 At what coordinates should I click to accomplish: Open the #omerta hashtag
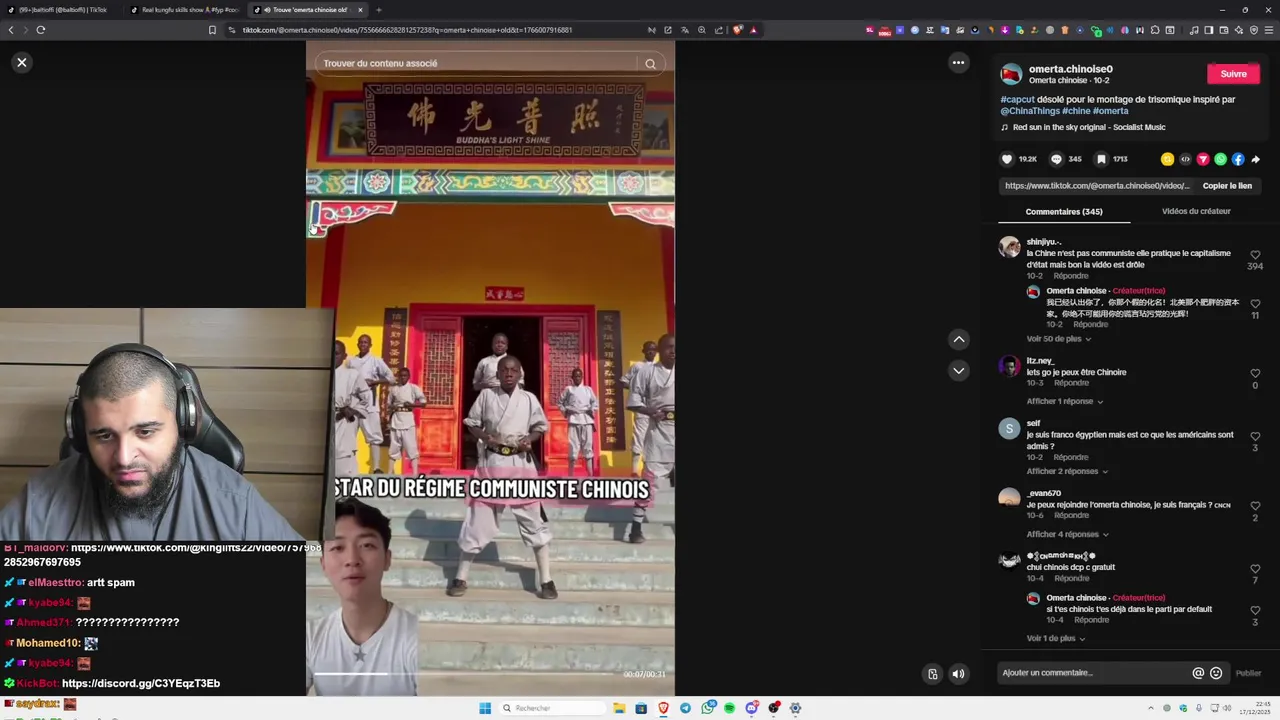click(1110, 111)
